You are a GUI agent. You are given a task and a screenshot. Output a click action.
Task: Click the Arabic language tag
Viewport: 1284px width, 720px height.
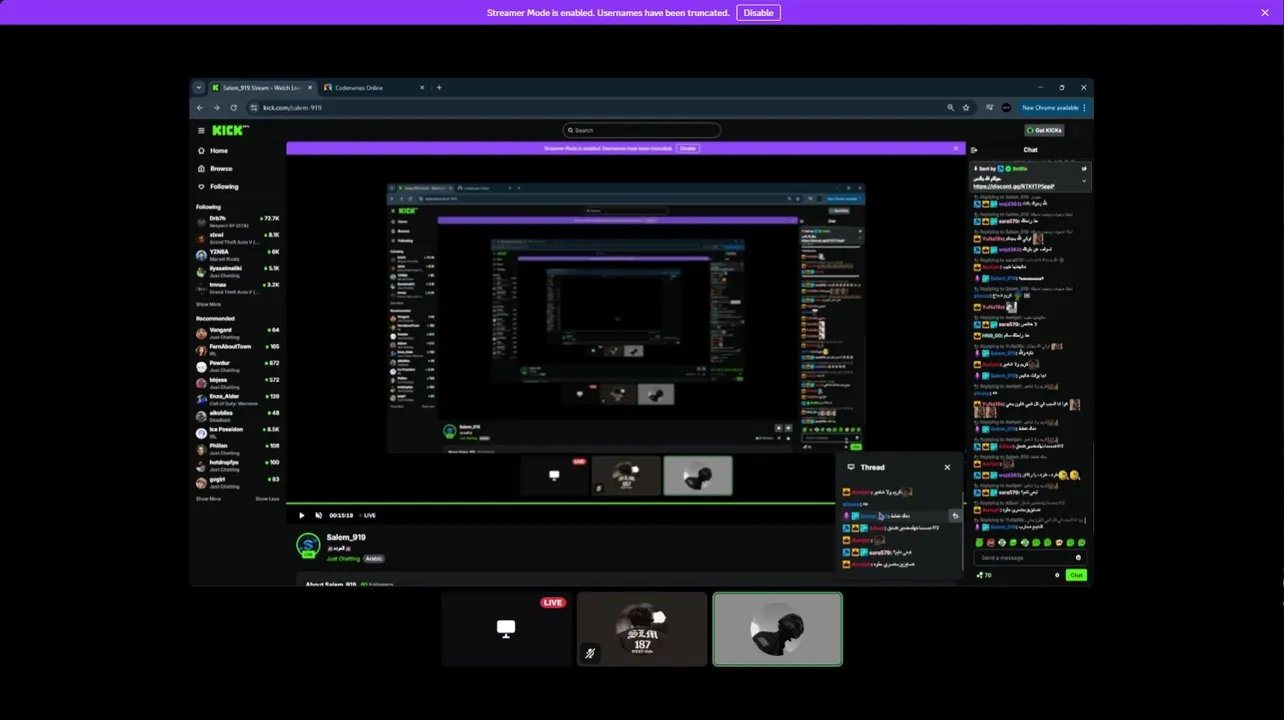click(x=373, y=558)
